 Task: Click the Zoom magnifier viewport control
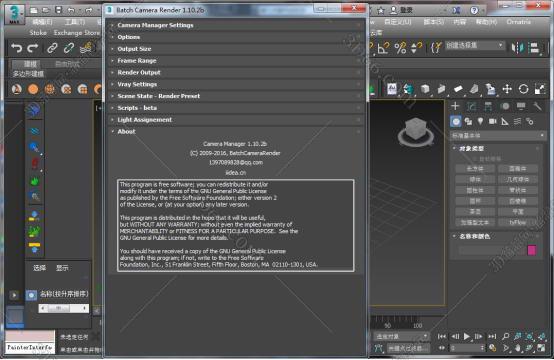506,336
